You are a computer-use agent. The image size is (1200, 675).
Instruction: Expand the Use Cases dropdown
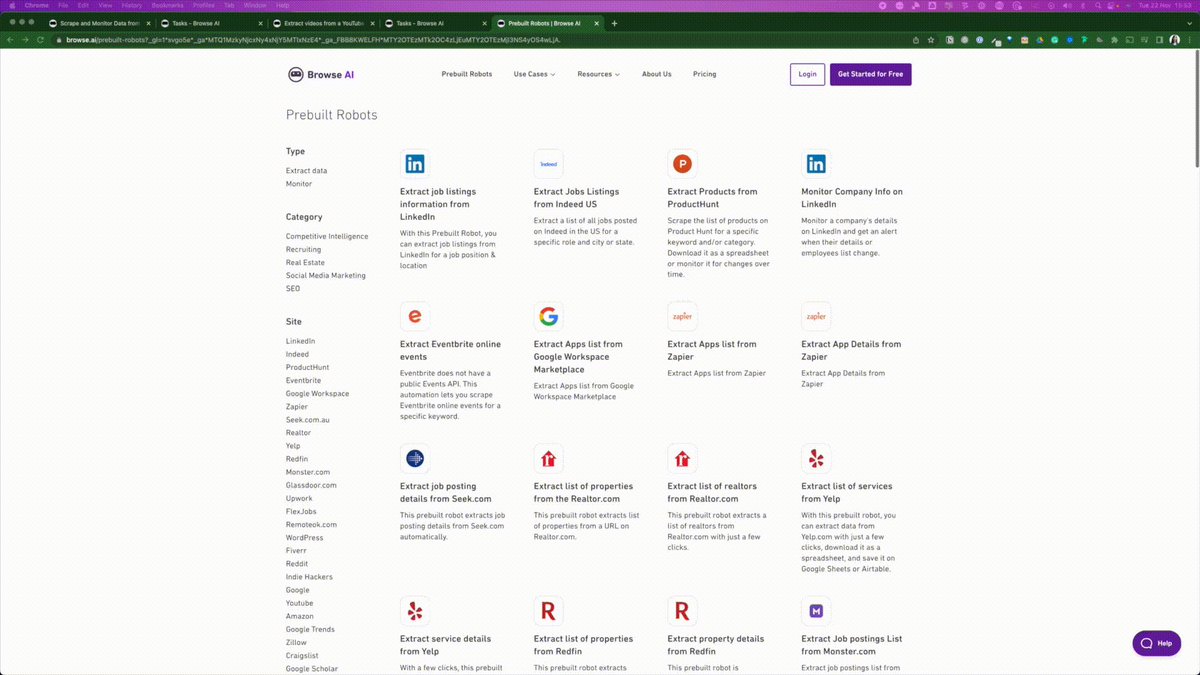534,74
